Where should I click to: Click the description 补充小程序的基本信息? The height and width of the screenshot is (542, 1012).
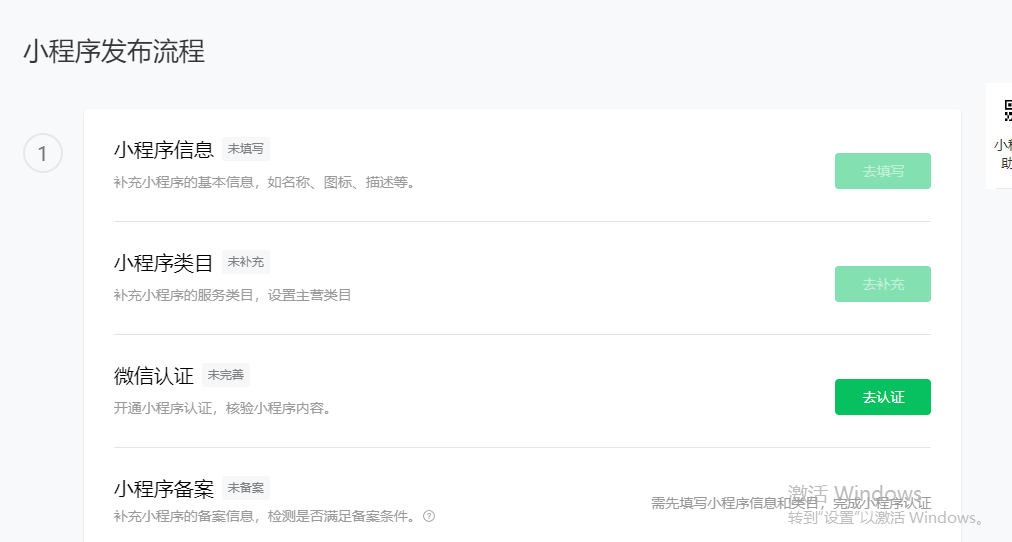pyautogui.click(x=265, y=183)
